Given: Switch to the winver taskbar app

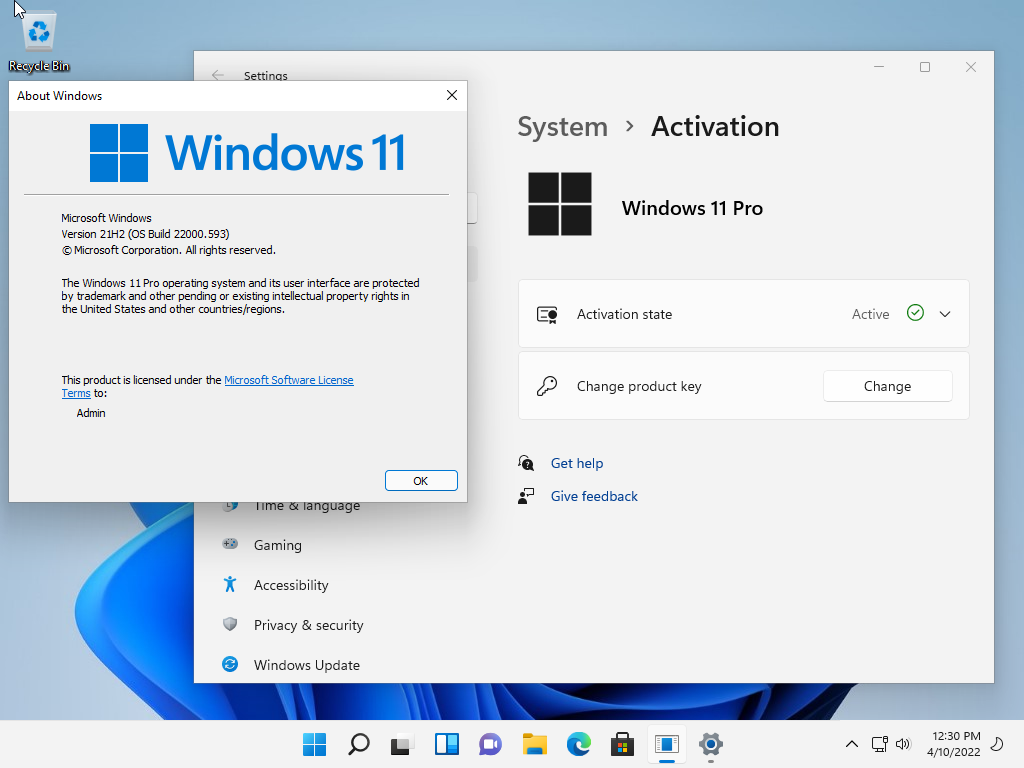Looking at the screenshot, I should 667,744.
